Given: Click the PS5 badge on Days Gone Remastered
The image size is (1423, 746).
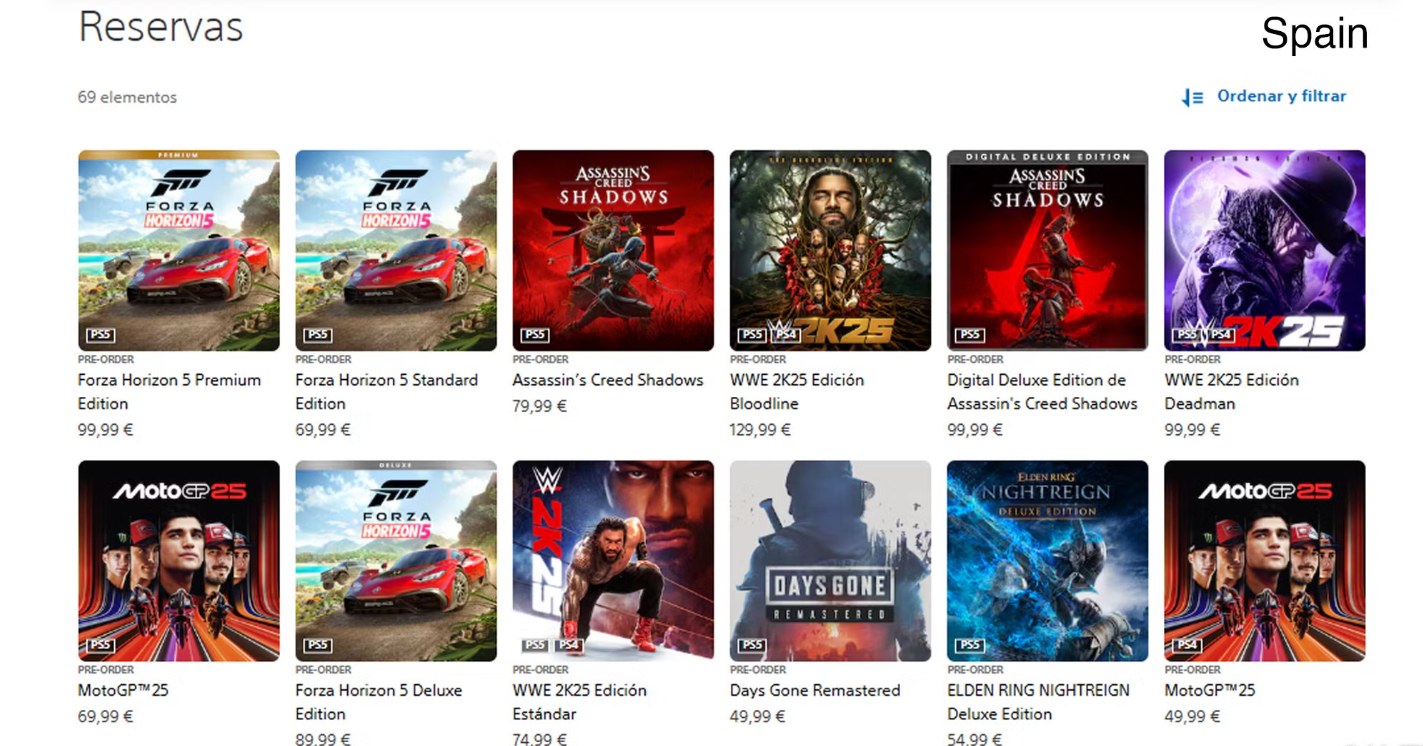Looking at the screenshot, I should [752, 645].
